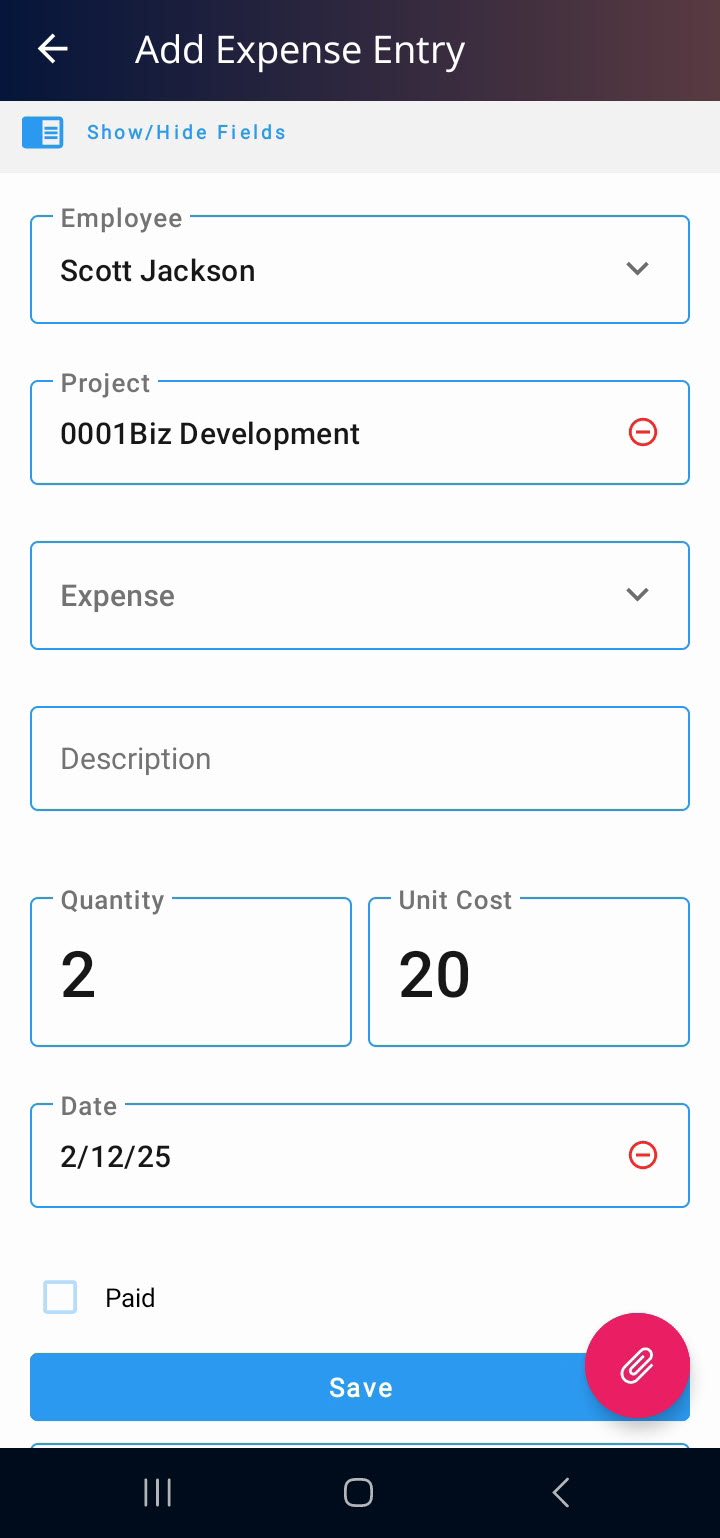Tap the Android home navigation icon
The width and height of the screenshot is (720, 1538).
pyautogui.click(x=358, y=1493)
